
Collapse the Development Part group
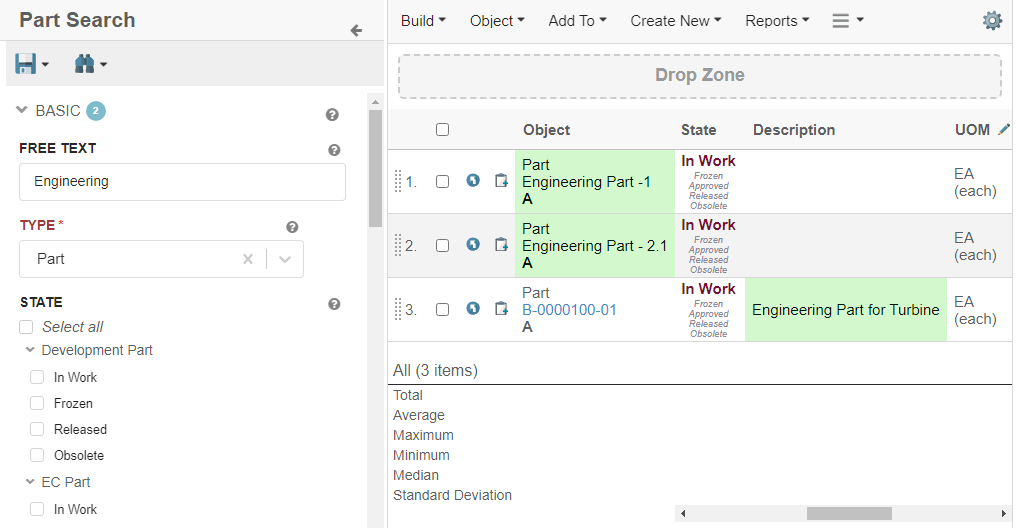(30, 350)
